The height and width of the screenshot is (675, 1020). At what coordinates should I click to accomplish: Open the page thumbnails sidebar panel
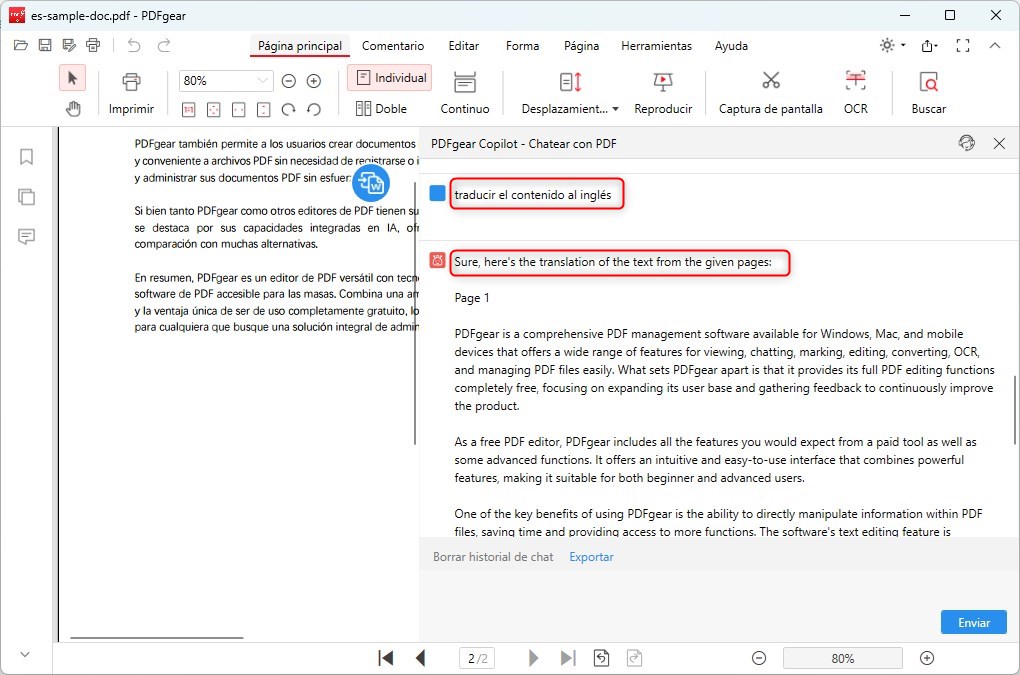(26, 196)
